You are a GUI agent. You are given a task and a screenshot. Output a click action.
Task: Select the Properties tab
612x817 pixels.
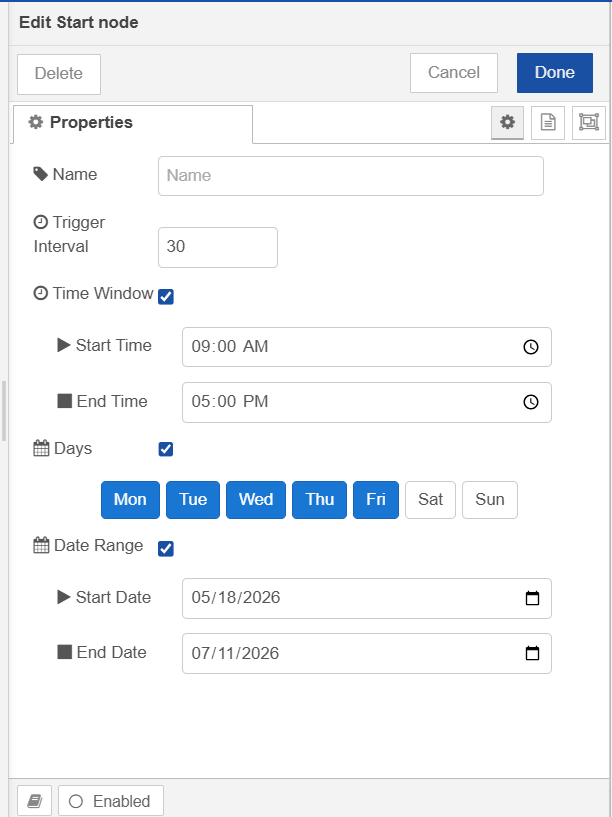(132, 123)
